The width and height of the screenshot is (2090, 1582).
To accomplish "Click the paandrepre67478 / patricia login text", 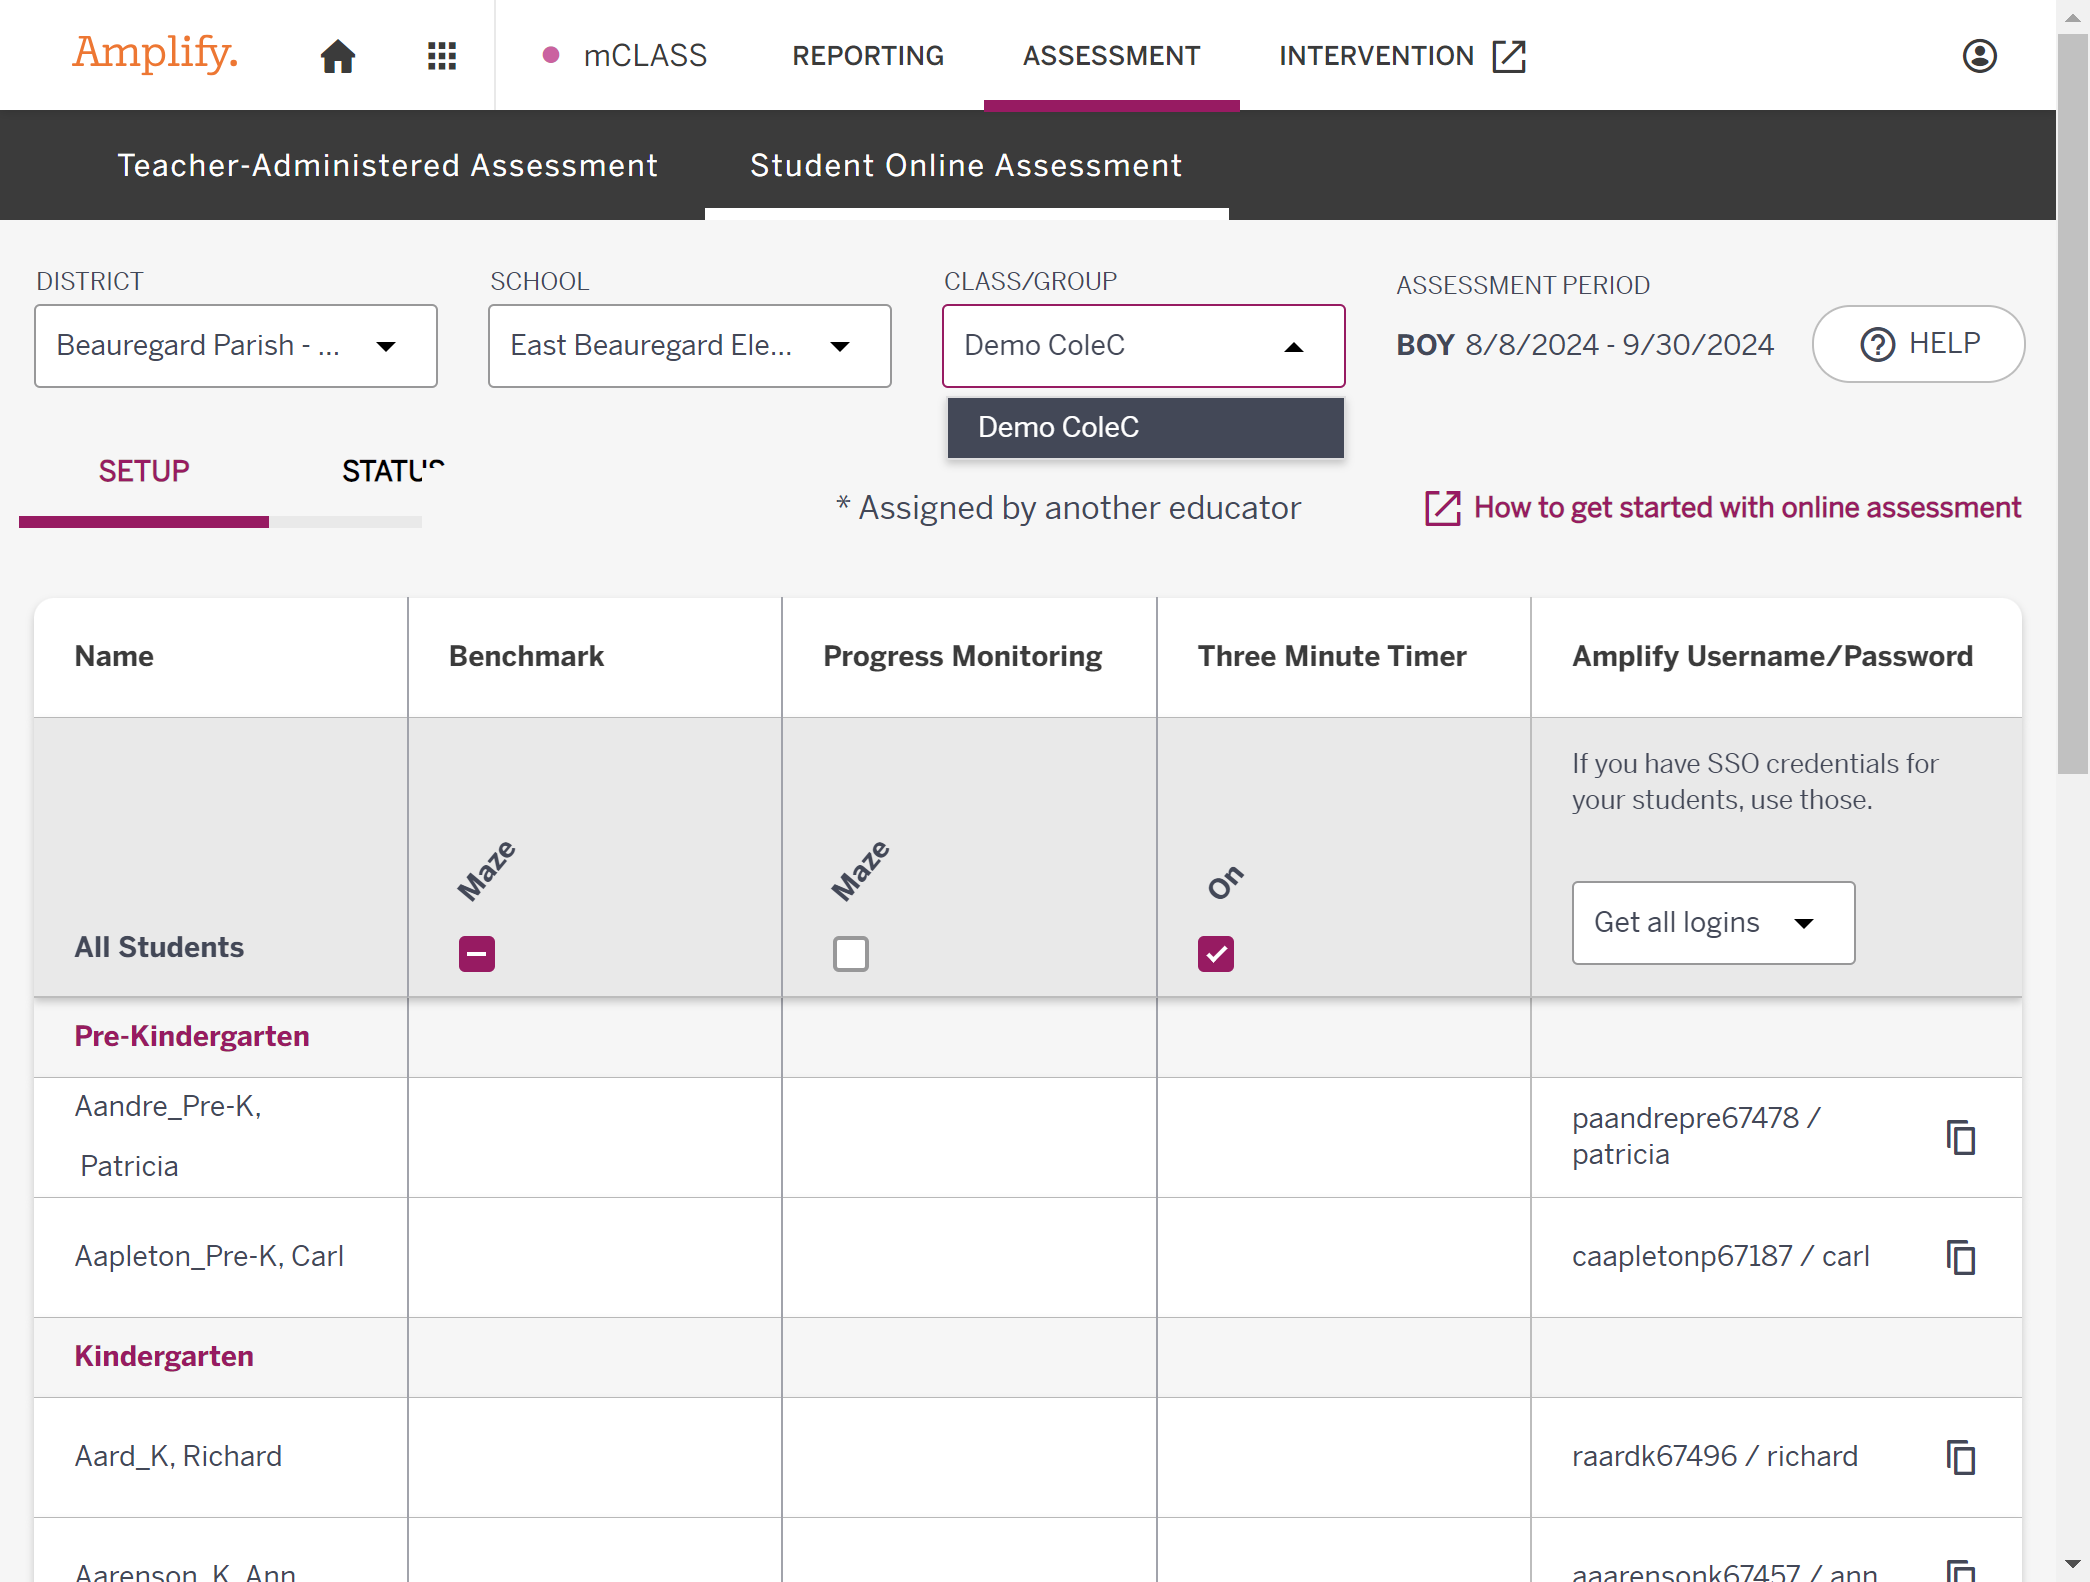I will (x=1696, y=1136).
